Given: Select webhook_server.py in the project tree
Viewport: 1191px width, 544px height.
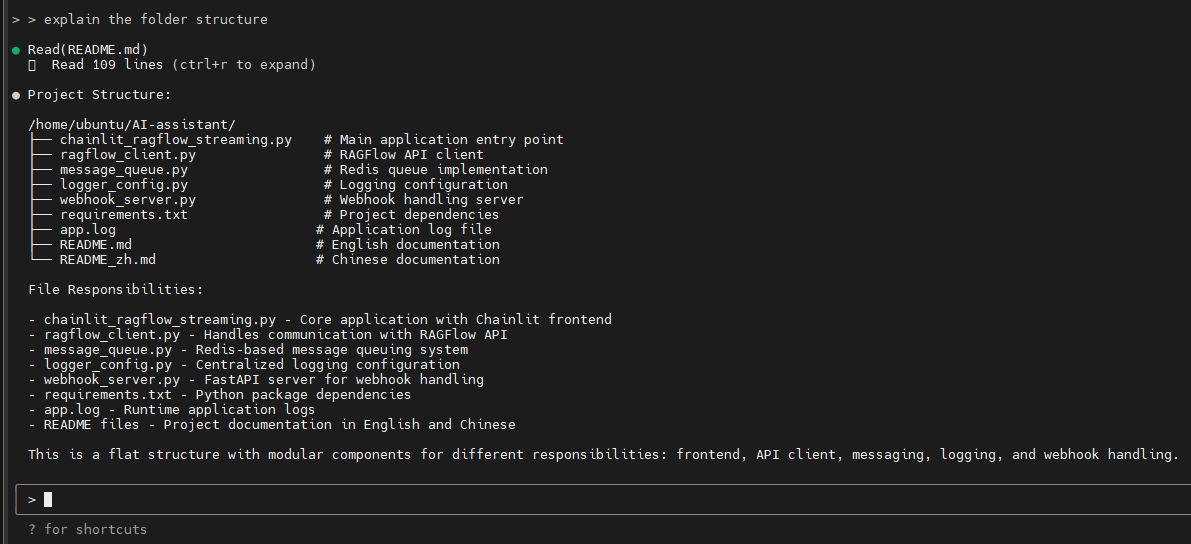Looking at the screenshot, I should click(x=127, y=200).
